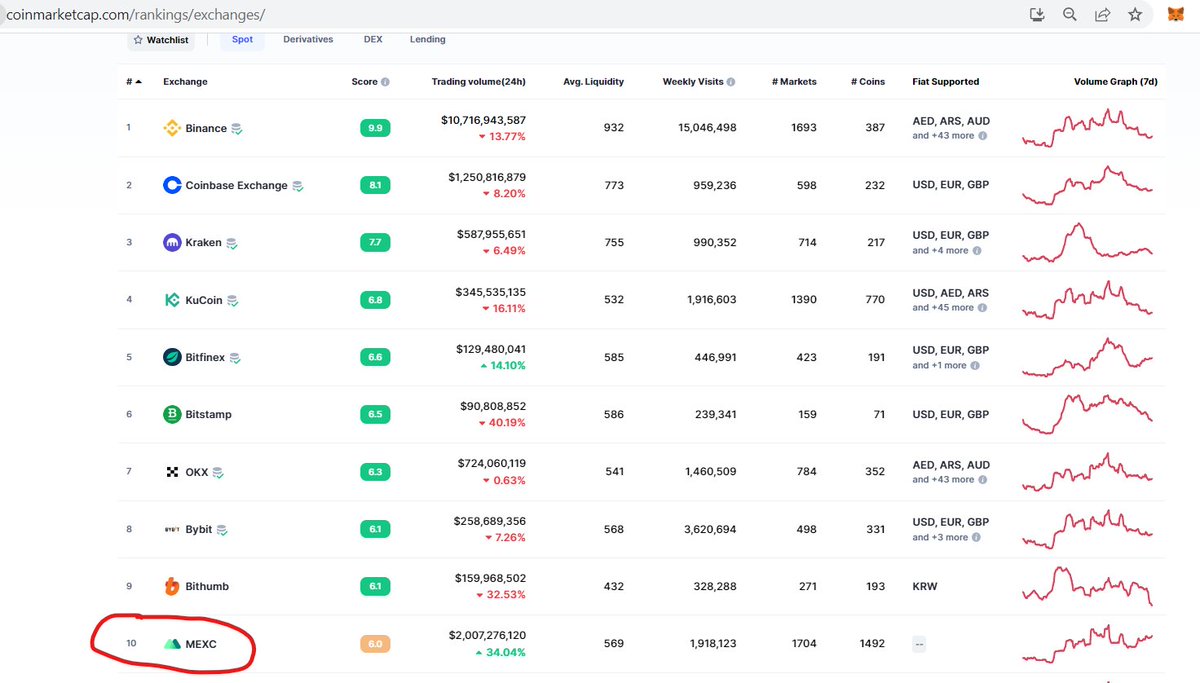Click the proof-of-reserves badge beside Bybit
Screen dimensions: 1200x683
pyautogui.click(x=222, y=530)
